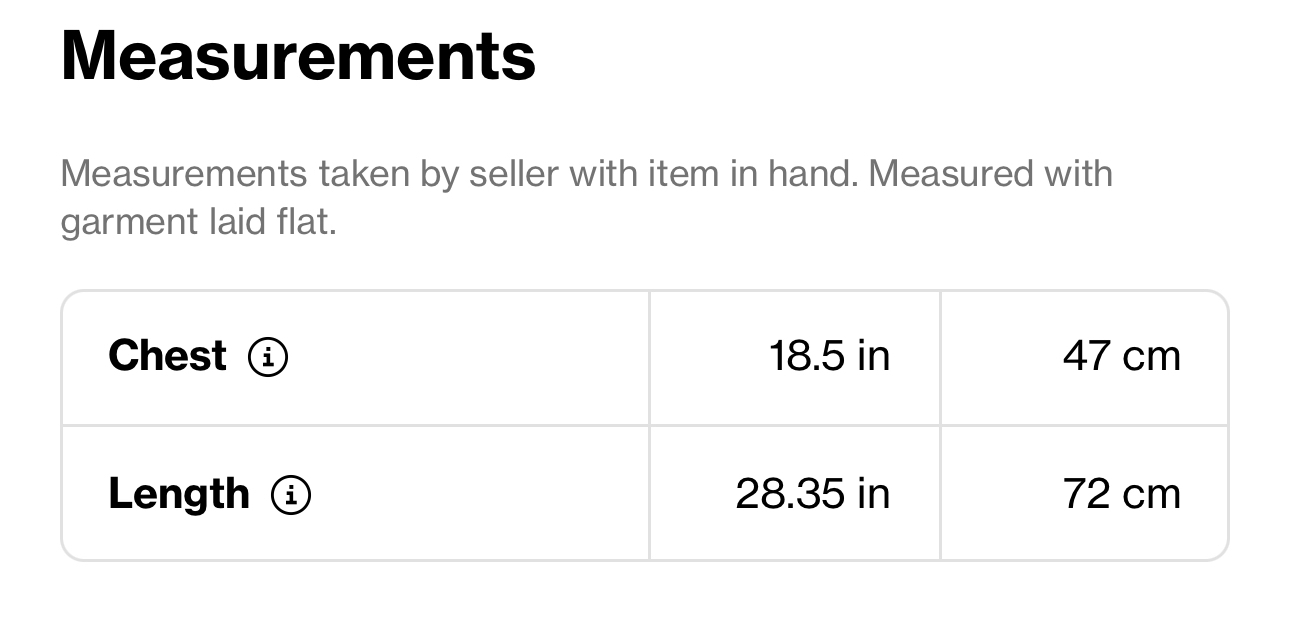Click 'garment laid flat.' description line
This screenshot has height=625, width=1290.
pos(198,221)
